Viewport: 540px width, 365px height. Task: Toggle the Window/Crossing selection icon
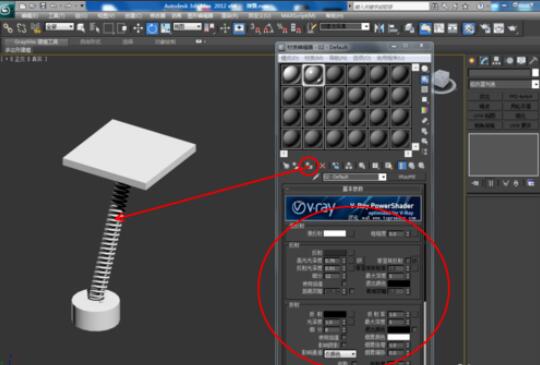pos(122,28)
